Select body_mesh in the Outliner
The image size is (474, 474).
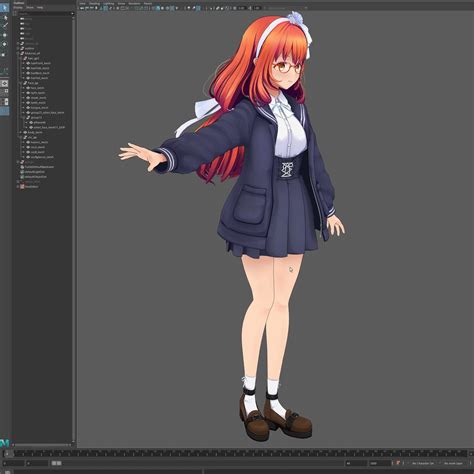click(35, 132)
